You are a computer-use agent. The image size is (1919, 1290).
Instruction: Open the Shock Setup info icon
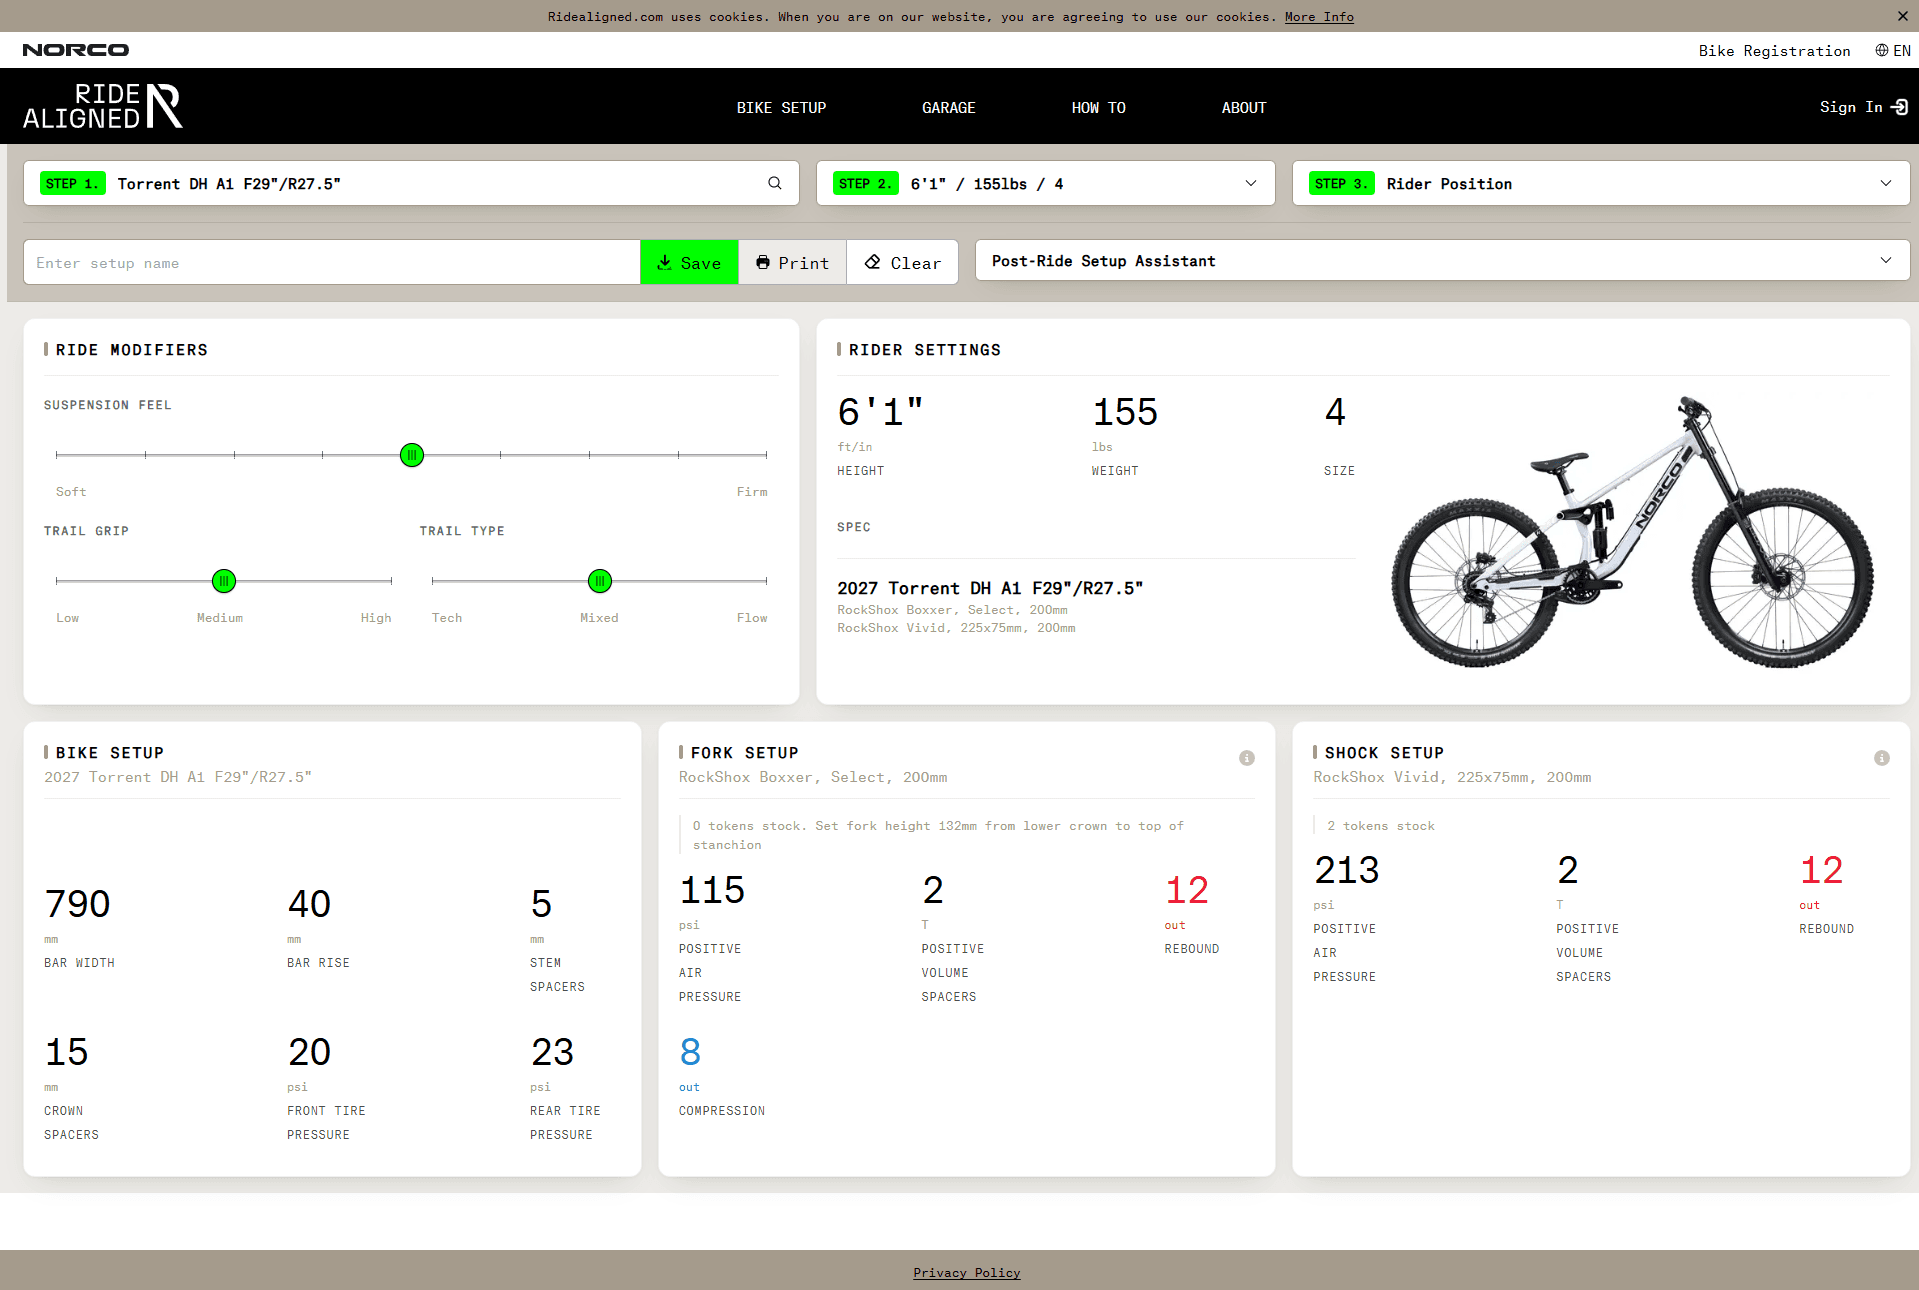click(x=1881, y=758)
